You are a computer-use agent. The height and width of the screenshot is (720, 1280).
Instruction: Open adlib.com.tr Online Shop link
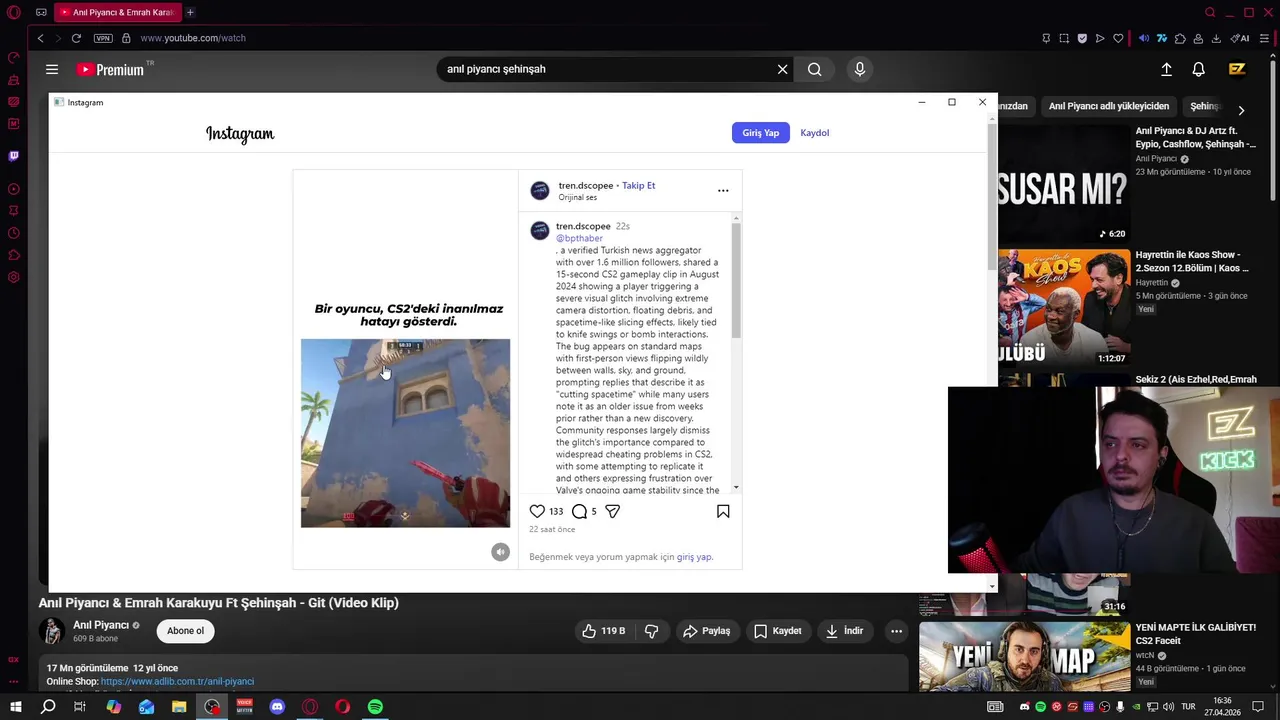[177, 681]
